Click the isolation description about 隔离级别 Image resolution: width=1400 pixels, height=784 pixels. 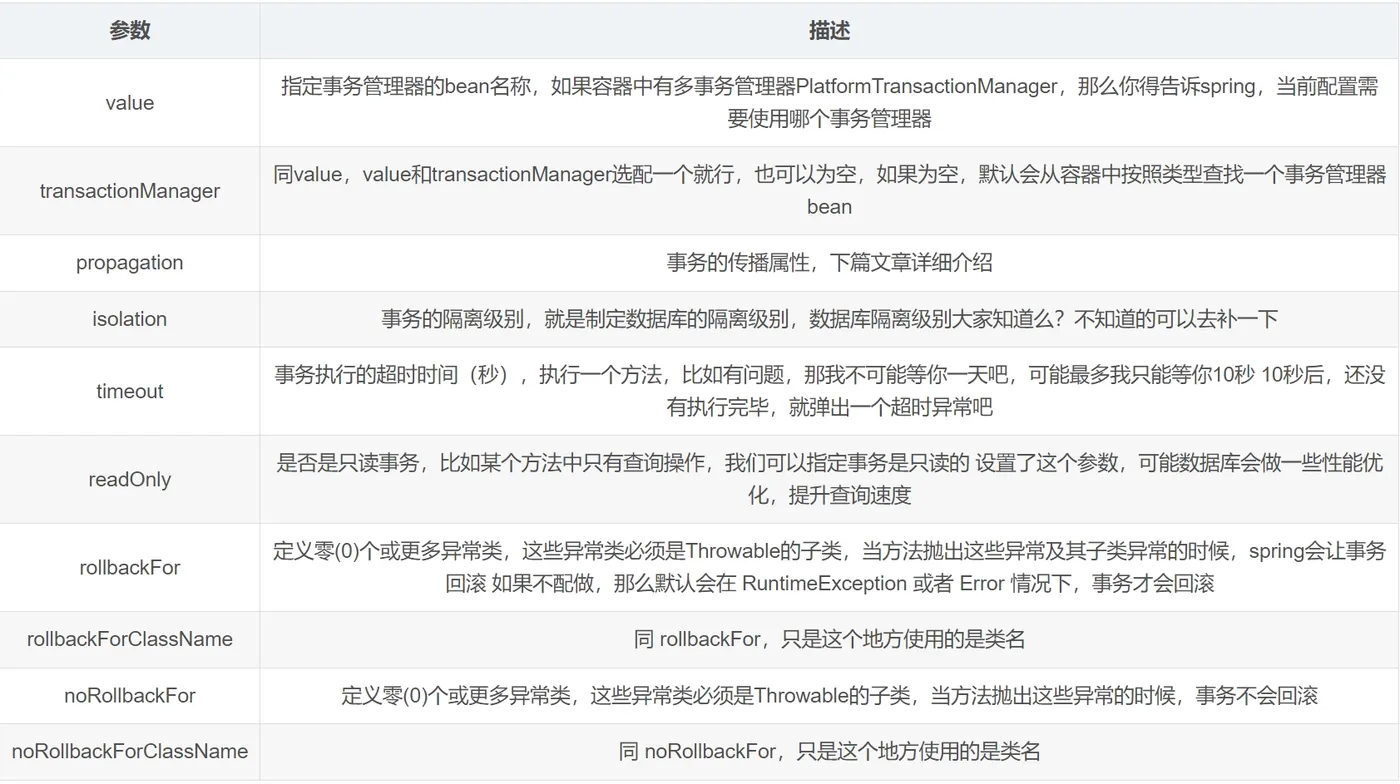click(x=829, y=319)
